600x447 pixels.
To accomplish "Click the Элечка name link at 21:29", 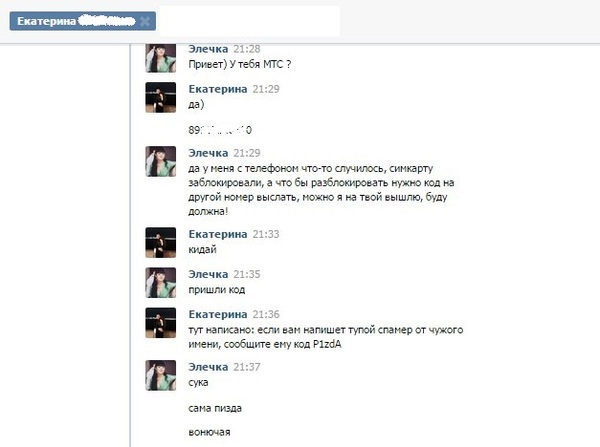I will 208,153.
